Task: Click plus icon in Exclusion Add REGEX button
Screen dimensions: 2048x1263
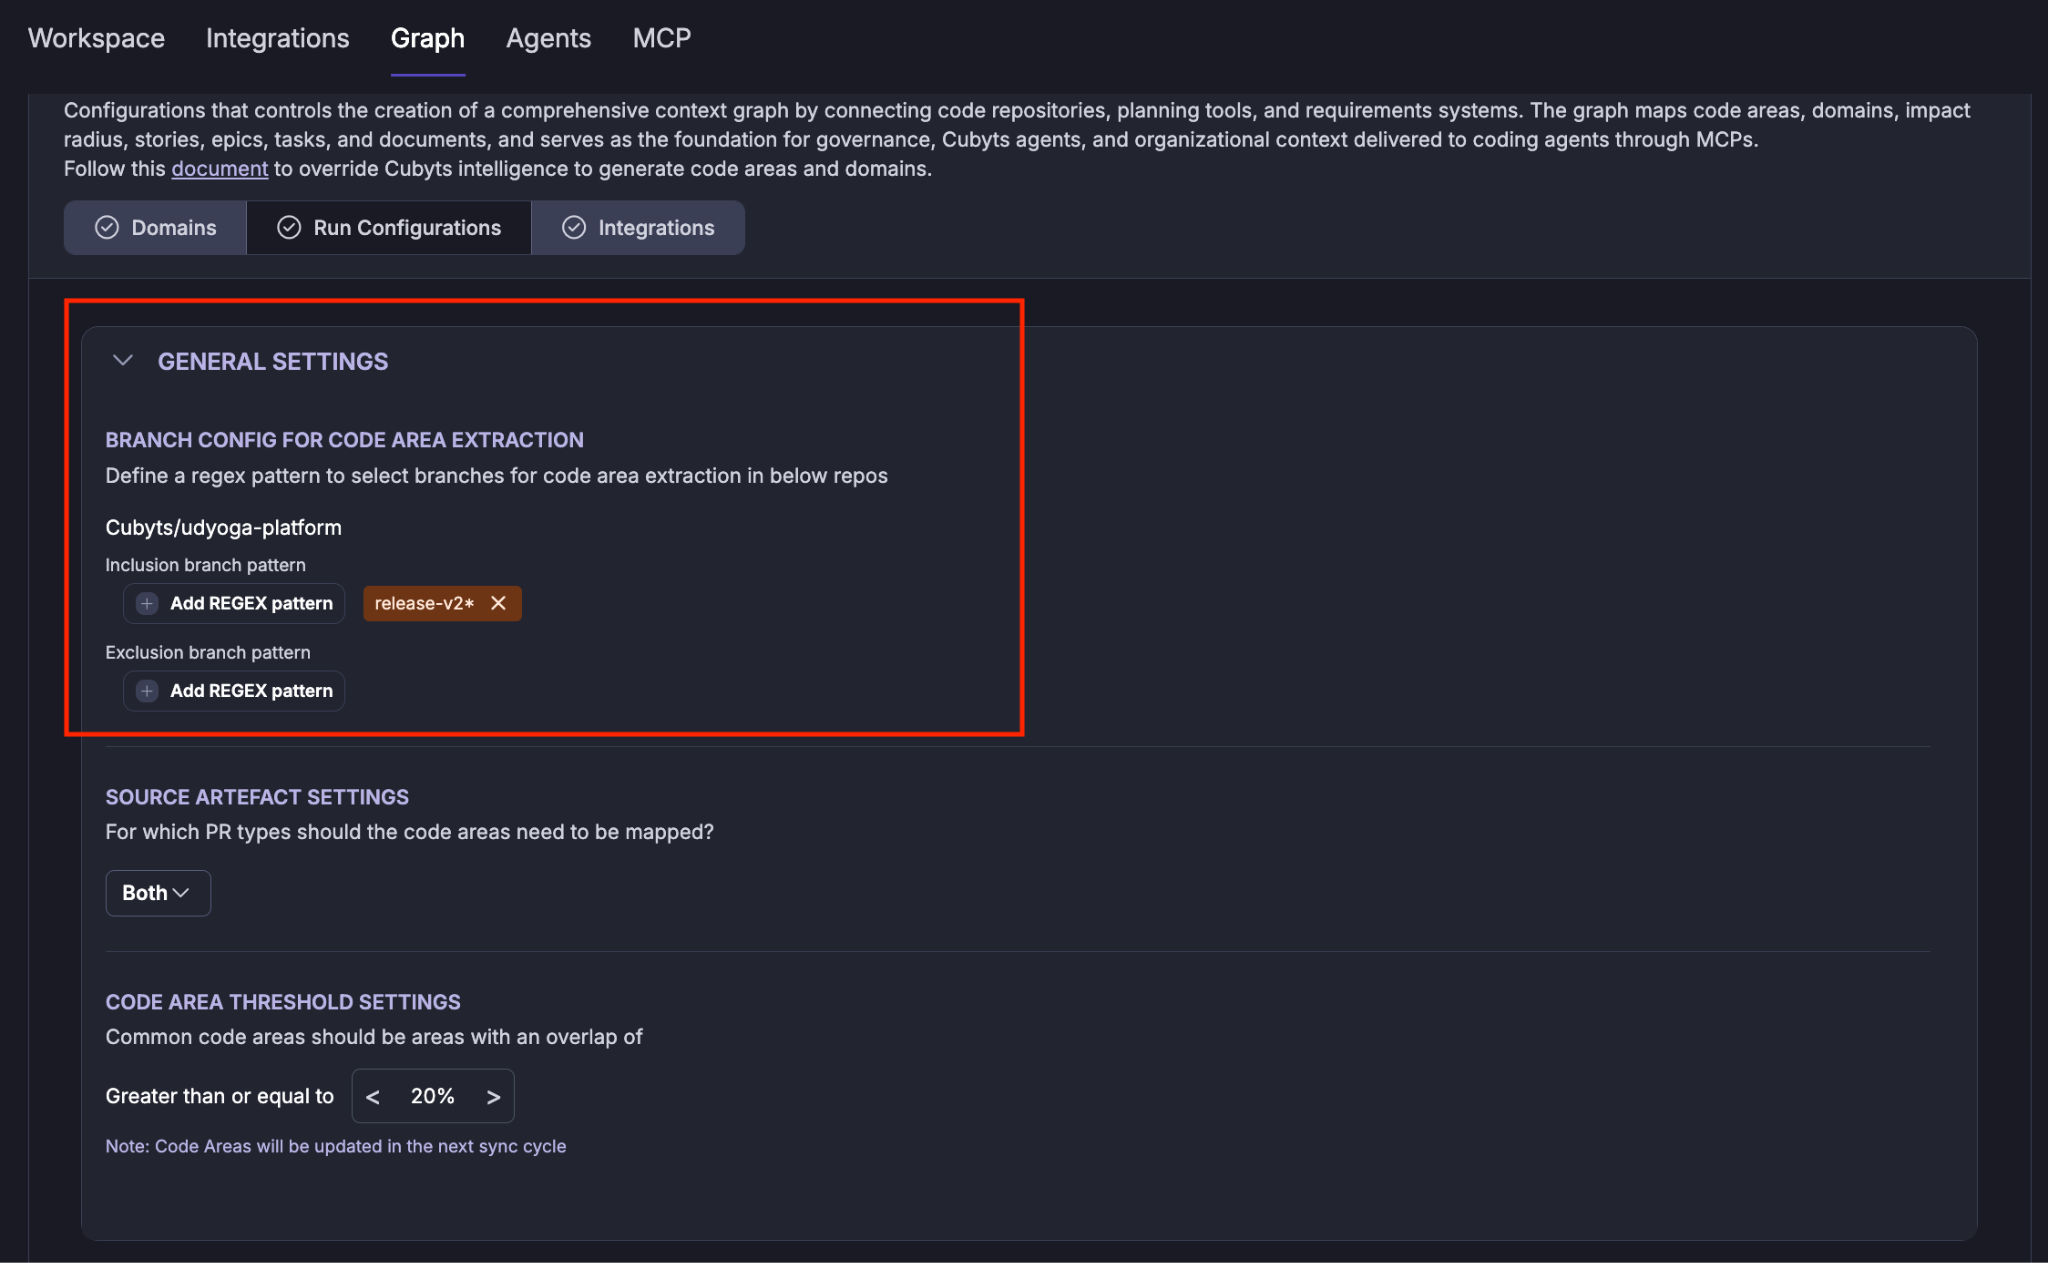Action: [147, 690]
